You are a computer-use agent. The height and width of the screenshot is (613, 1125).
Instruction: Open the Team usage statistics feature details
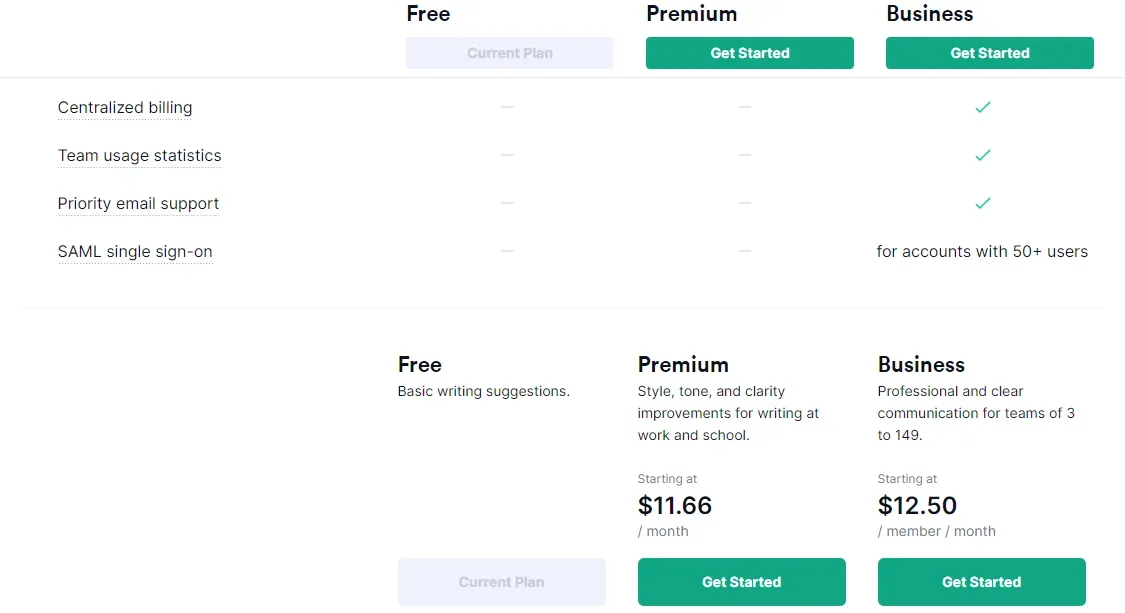139,155
